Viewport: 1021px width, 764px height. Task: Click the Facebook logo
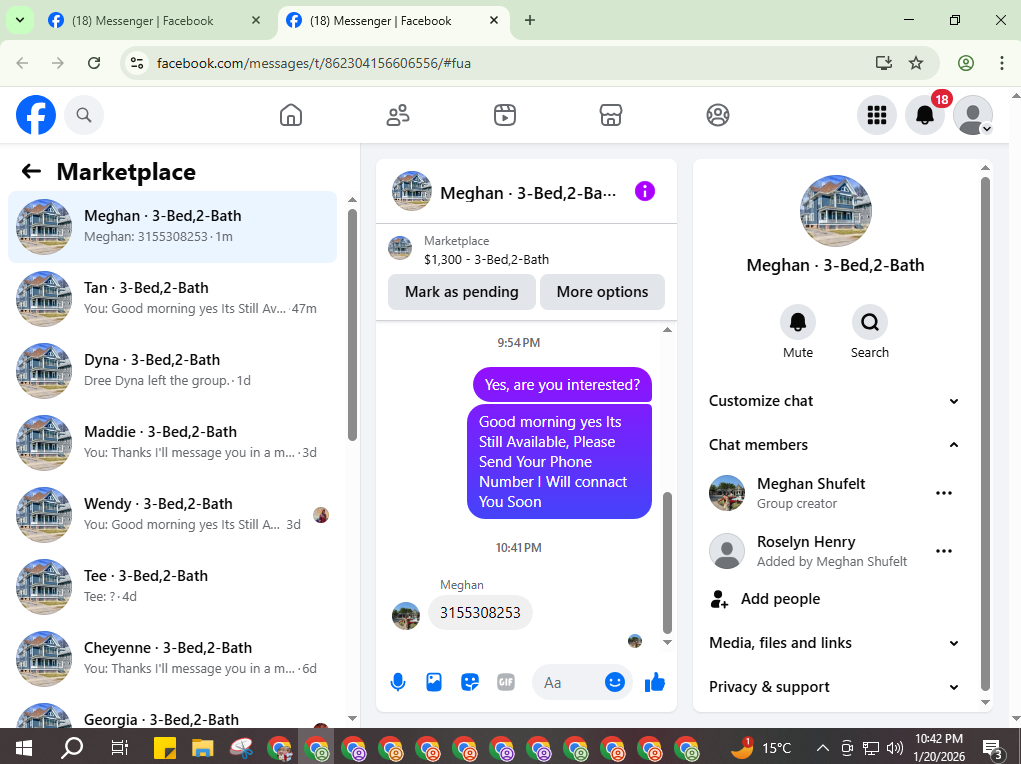tap(36, 115)
